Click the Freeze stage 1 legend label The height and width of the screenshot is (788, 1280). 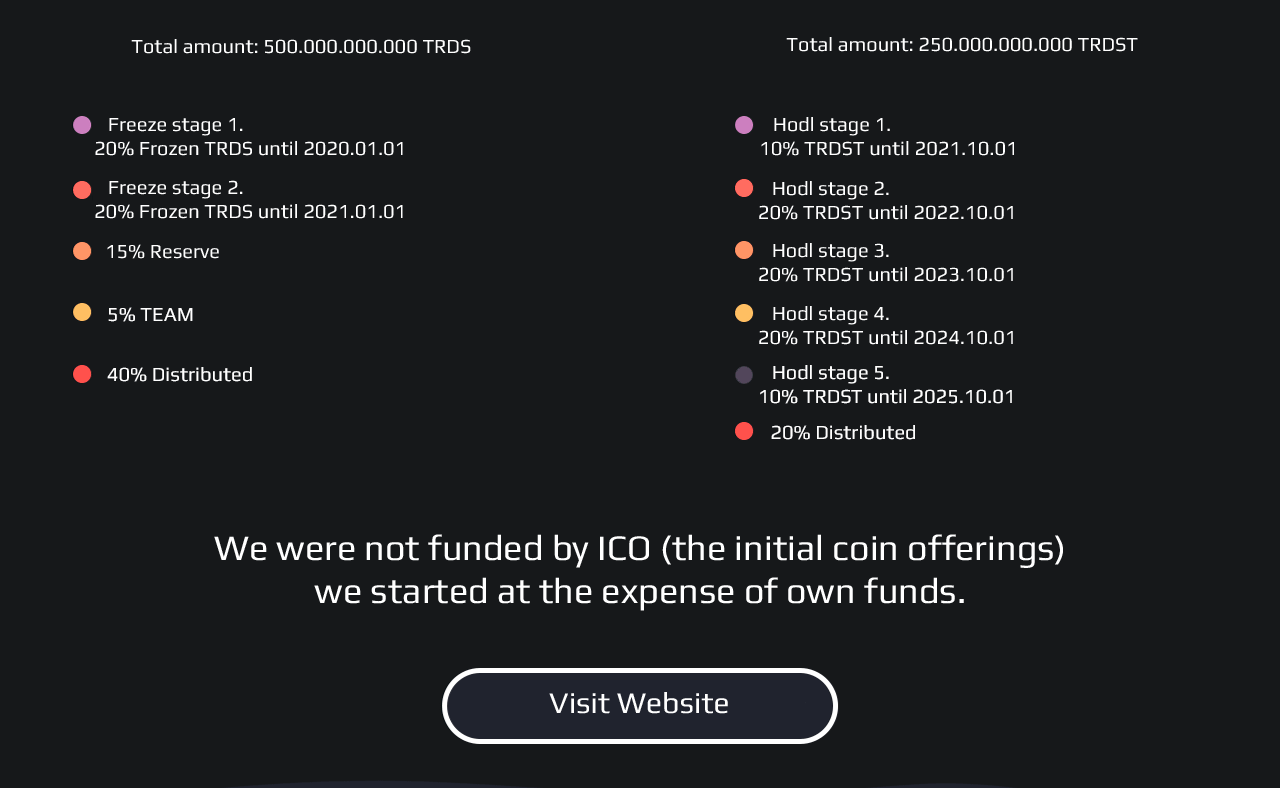[175, 125]
